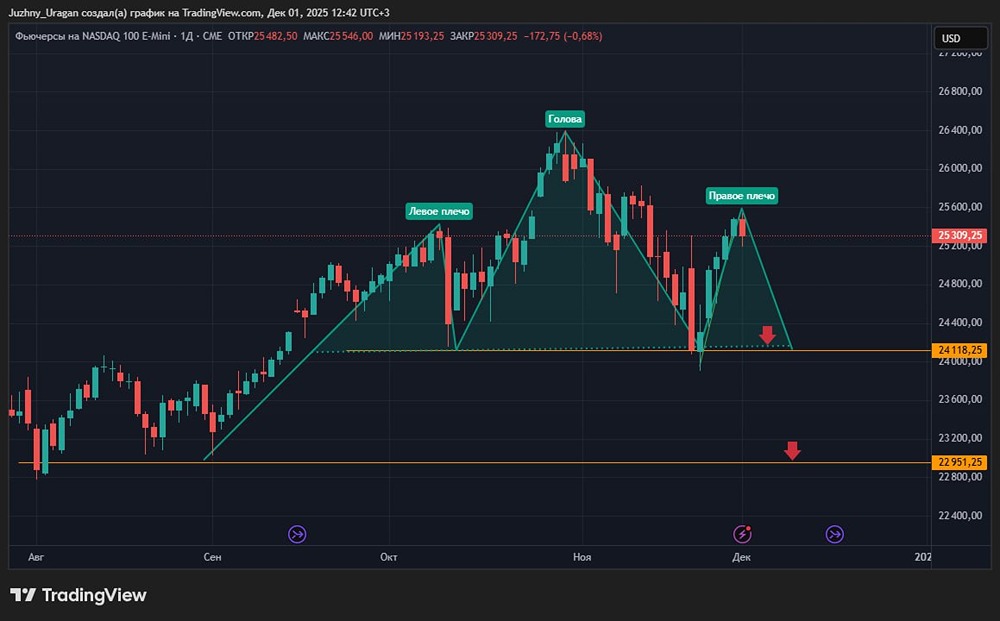Click the pink lightning event icon on the timeline
1000x621 pixels.
(741, 534)
